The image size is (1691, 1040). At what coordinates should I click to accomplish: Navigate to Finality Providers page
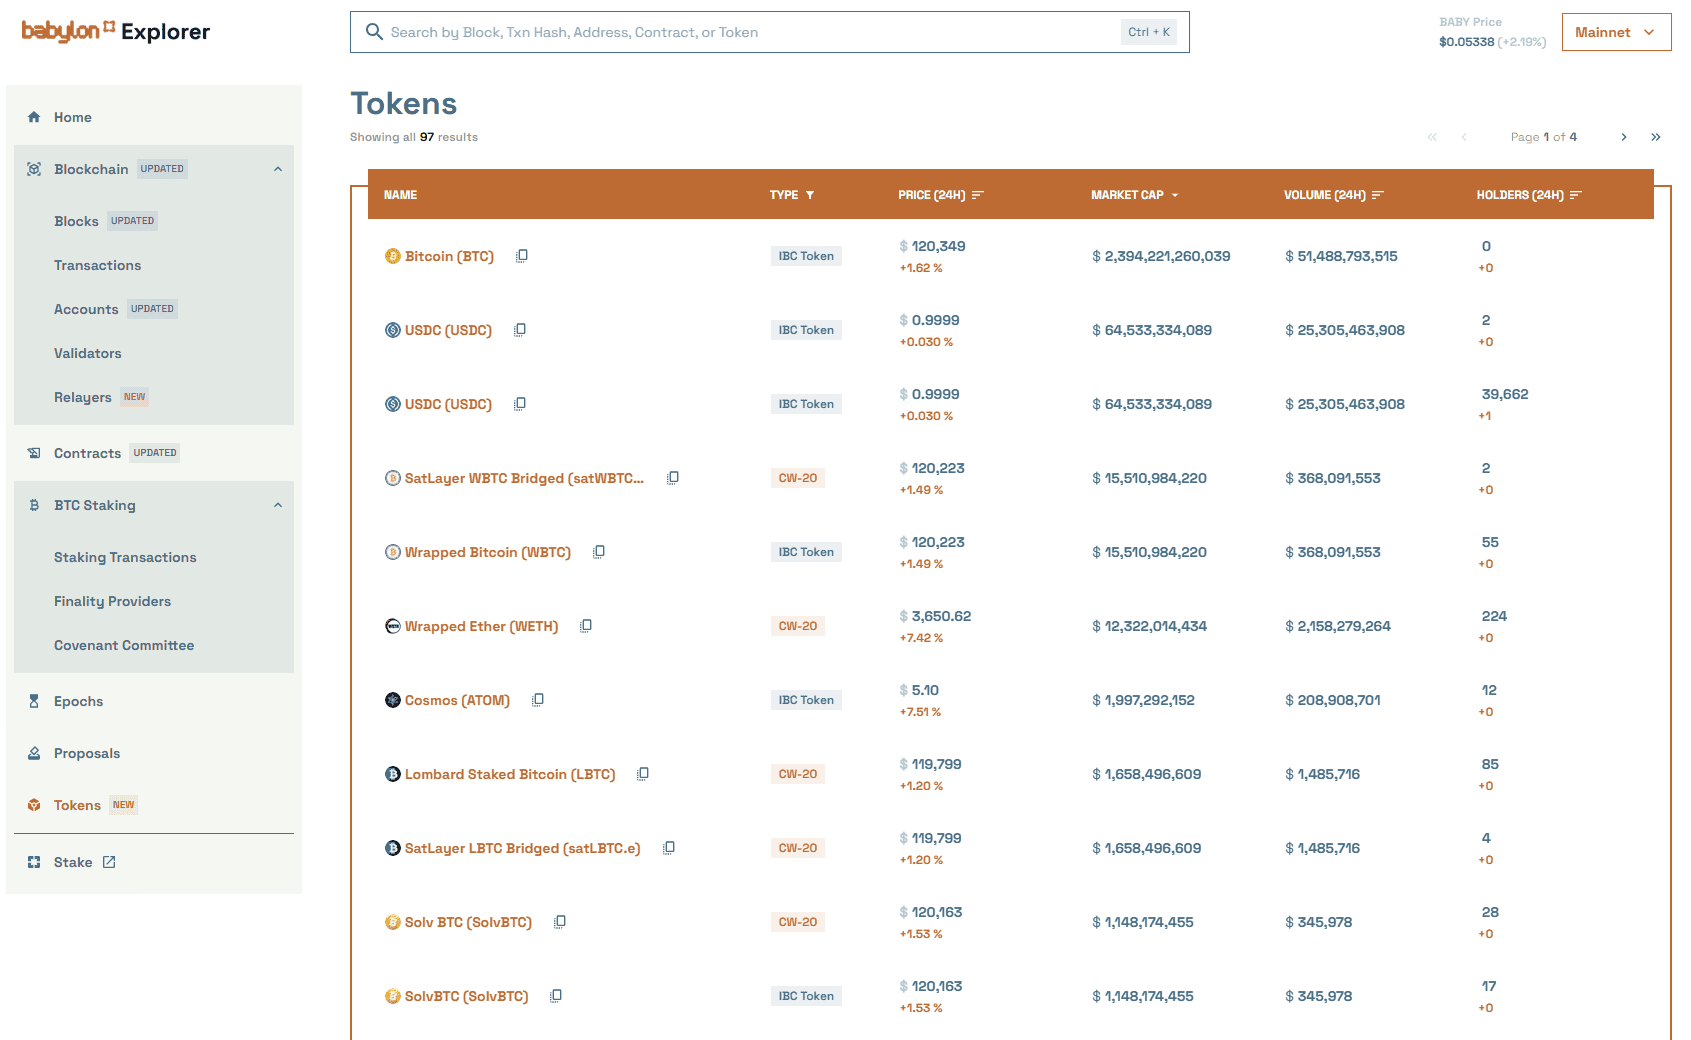112,601
